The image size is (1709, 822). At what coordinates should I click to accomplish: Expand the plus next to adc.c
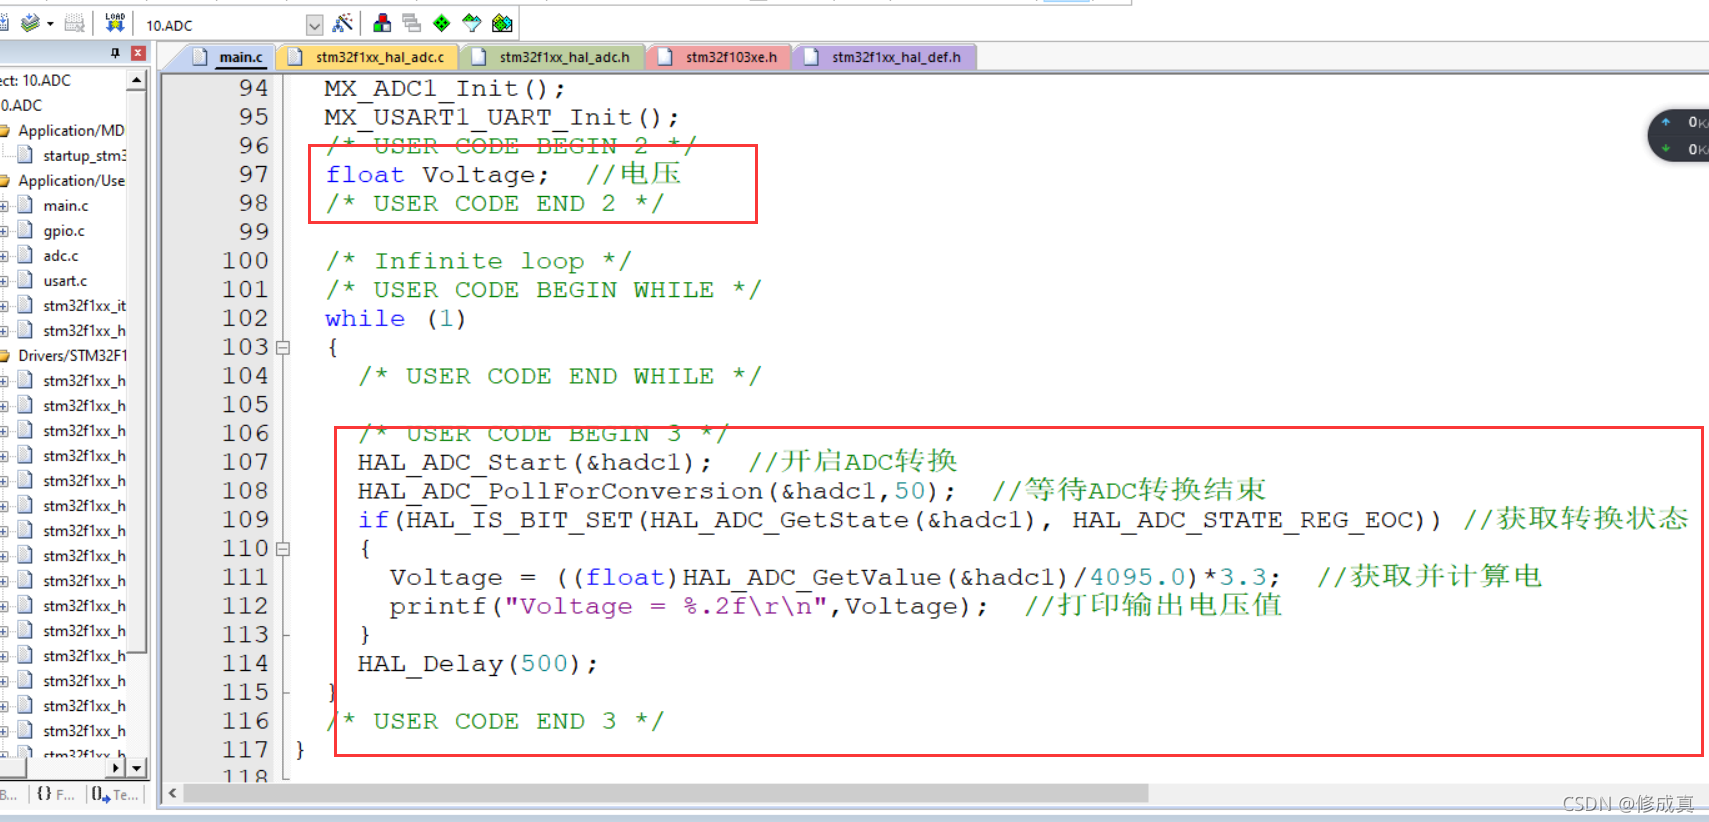pyautogui.click(x=4, y=256)
